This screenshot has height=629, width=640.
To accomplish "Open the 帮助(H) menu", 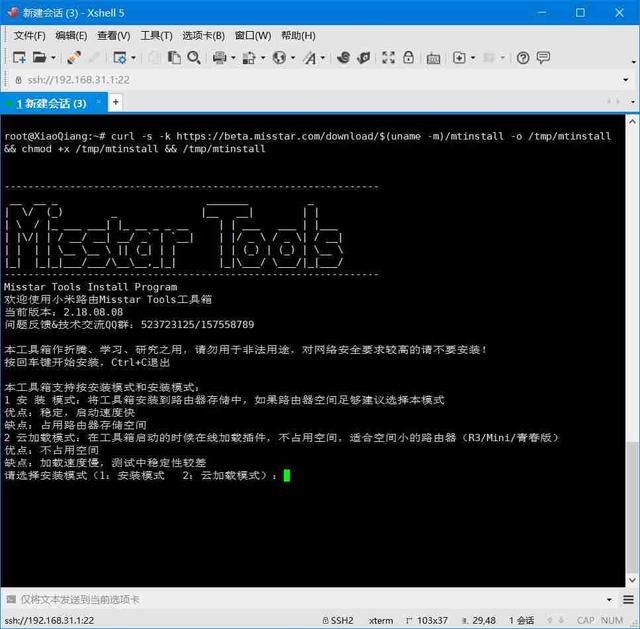I will 298,36.
